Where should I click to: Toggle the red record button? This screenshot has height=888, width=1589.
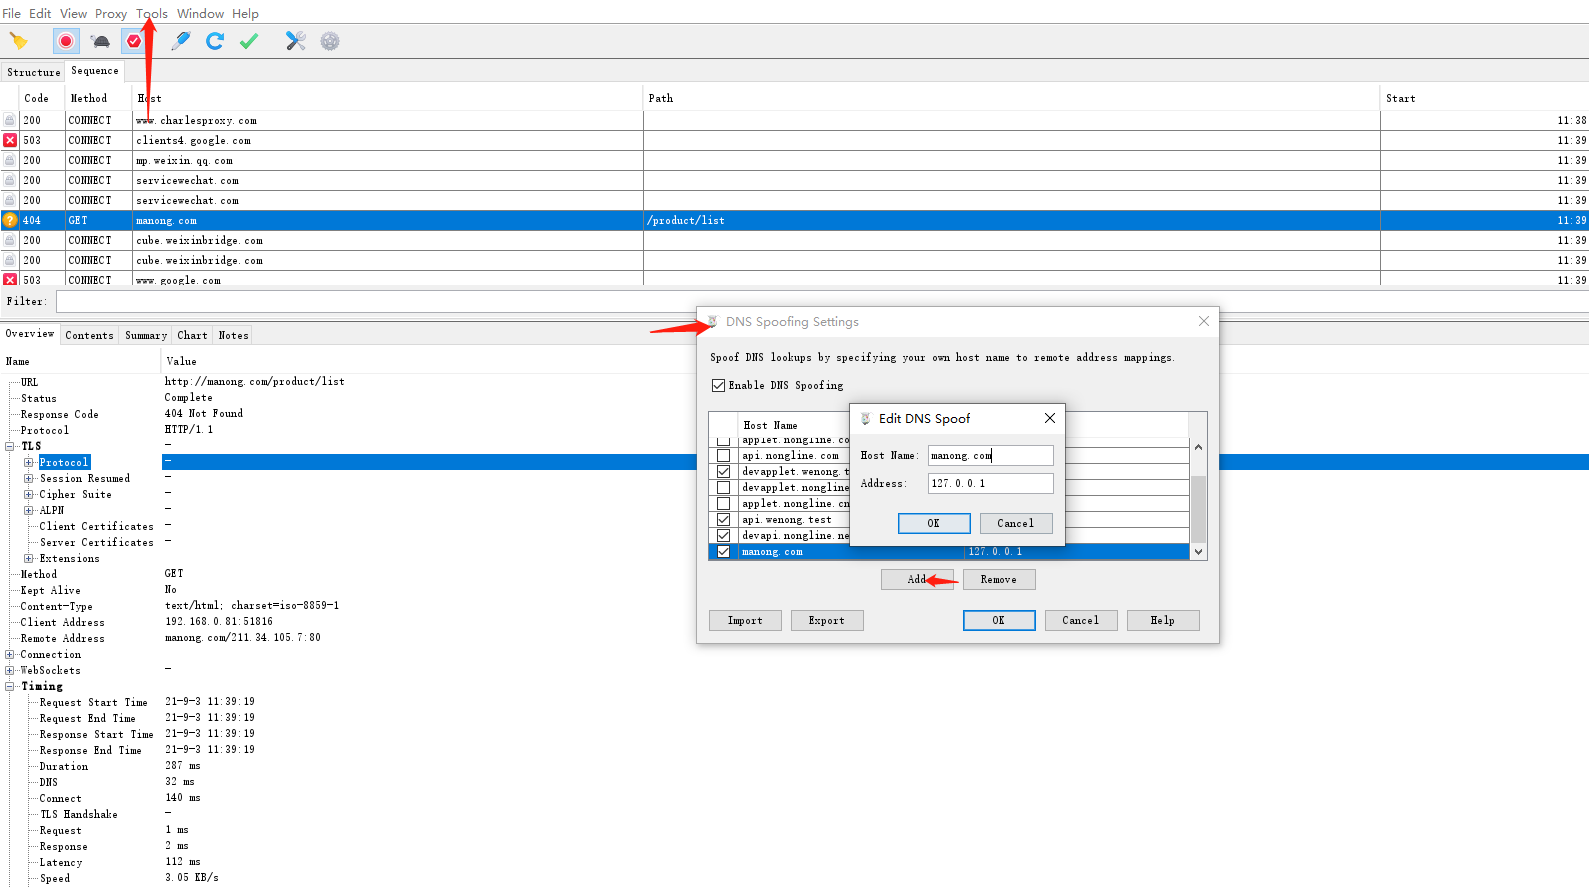pos(66,41)
